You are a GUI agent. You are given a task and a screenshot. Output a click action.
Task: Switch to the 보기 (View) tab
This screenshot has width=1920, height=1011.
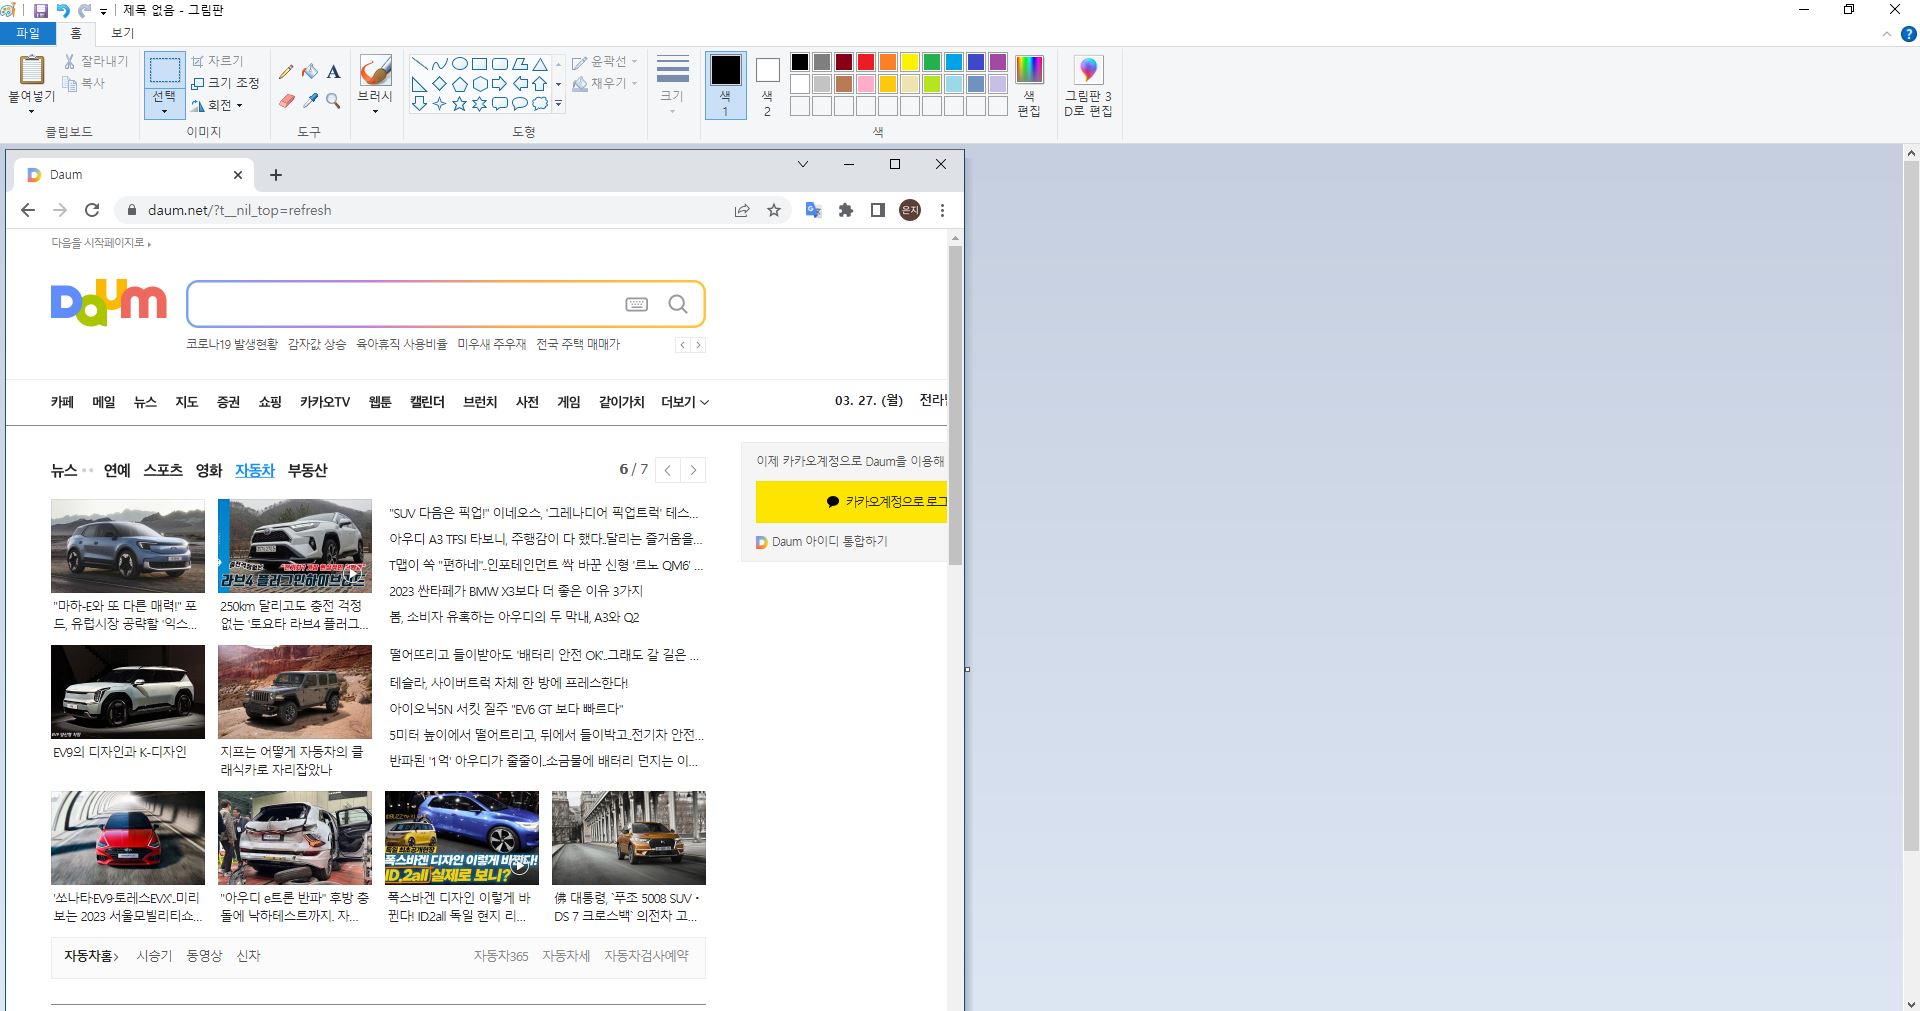click(122, 33)
